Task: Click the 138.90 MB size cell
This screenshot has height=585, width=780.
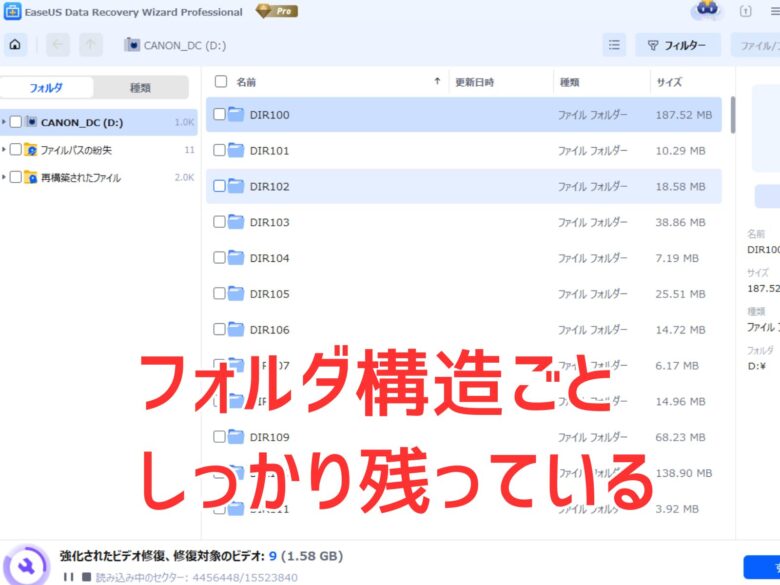Action: point(683,473)
